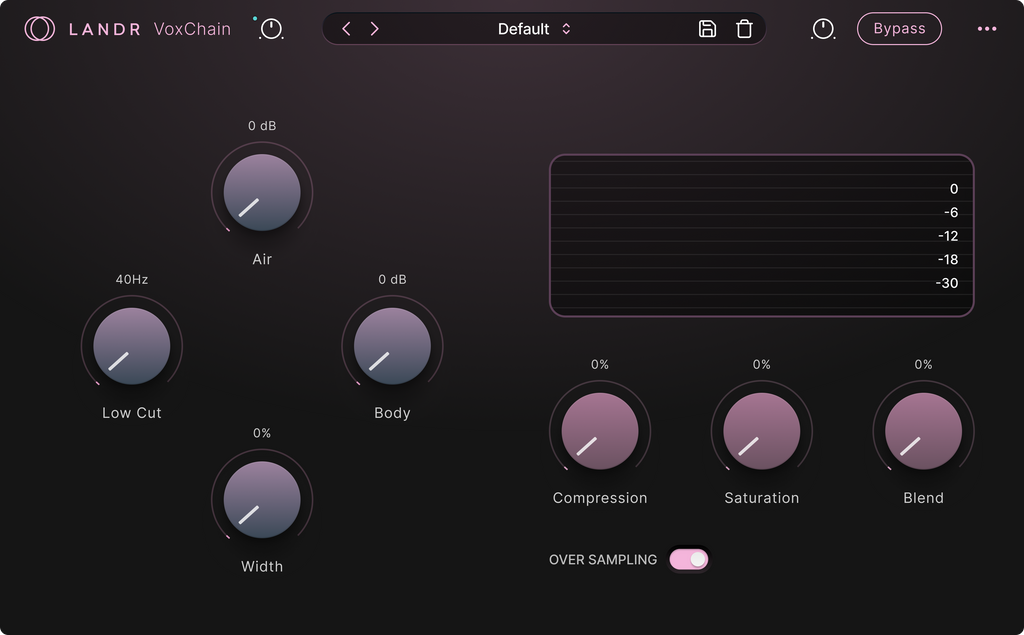Open the Default preset dropdown
1024x635 pixels.
534,29
